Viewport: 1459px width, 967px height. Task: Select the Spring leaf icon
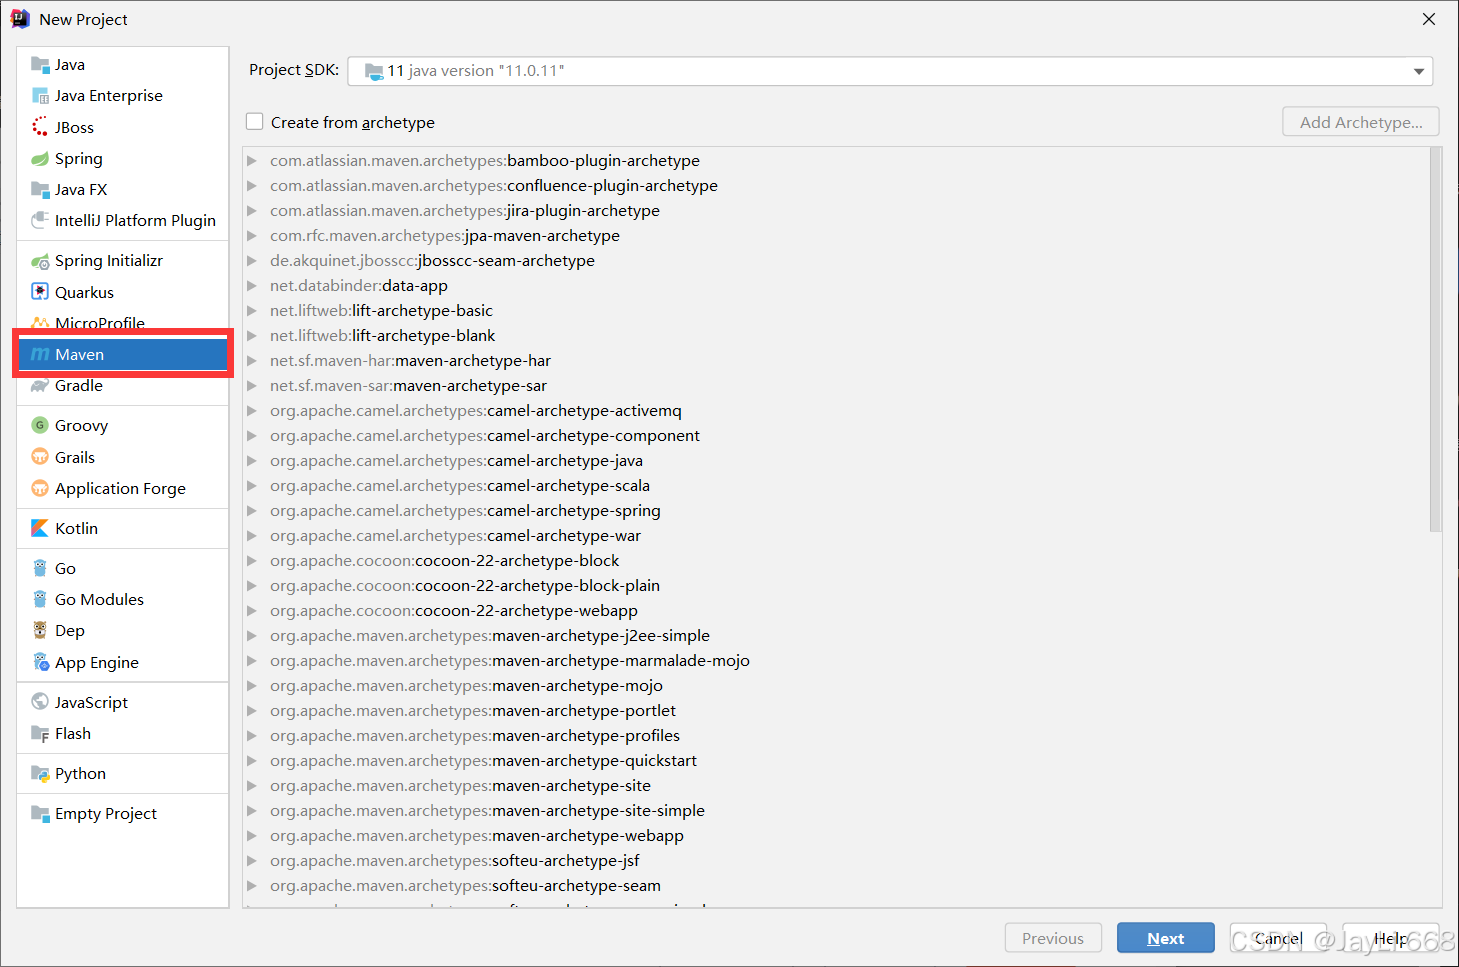point(40,158)
